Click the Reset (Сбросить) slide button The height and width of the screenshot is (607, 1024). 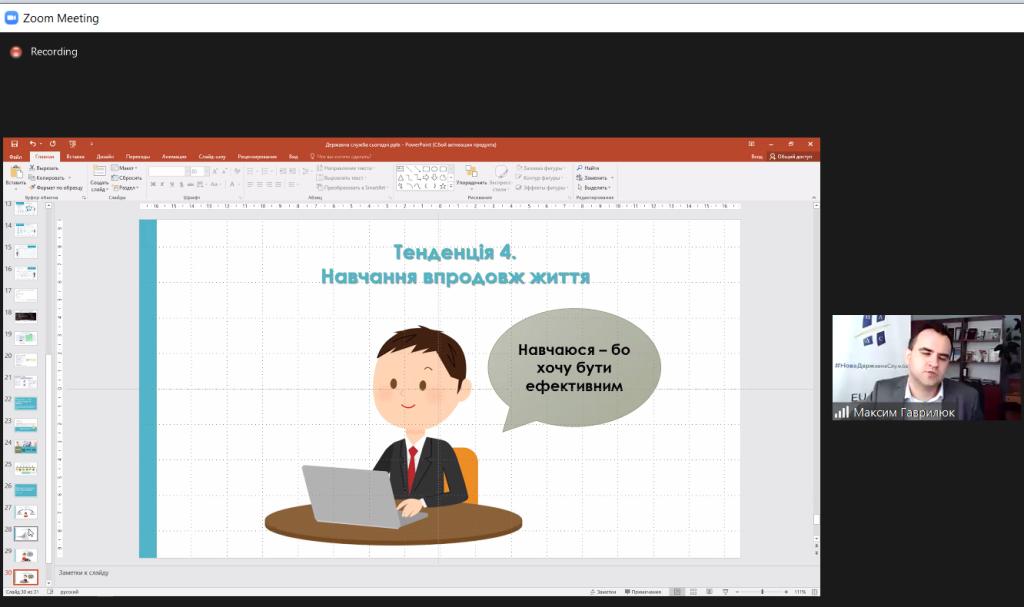129,177
